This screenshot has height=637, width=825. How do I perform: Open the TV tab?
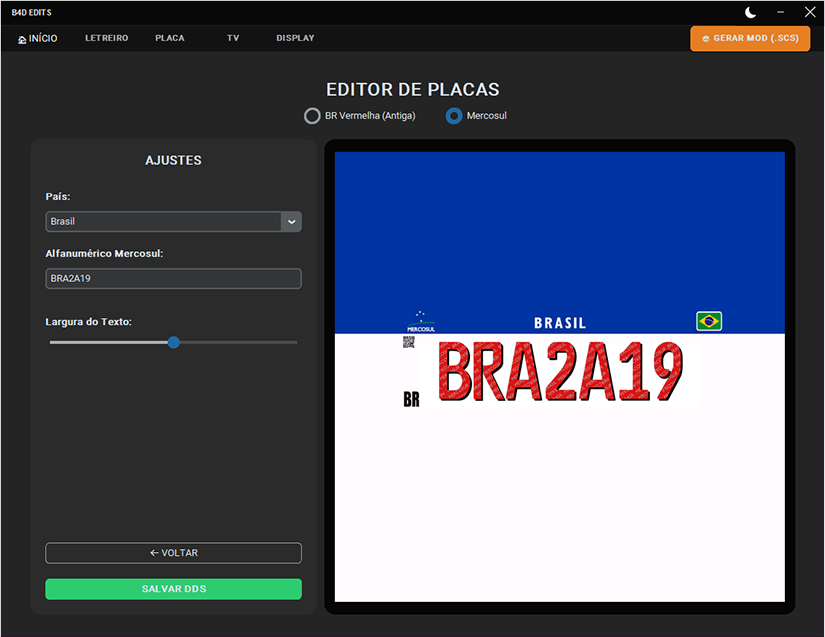pos(233,38)
